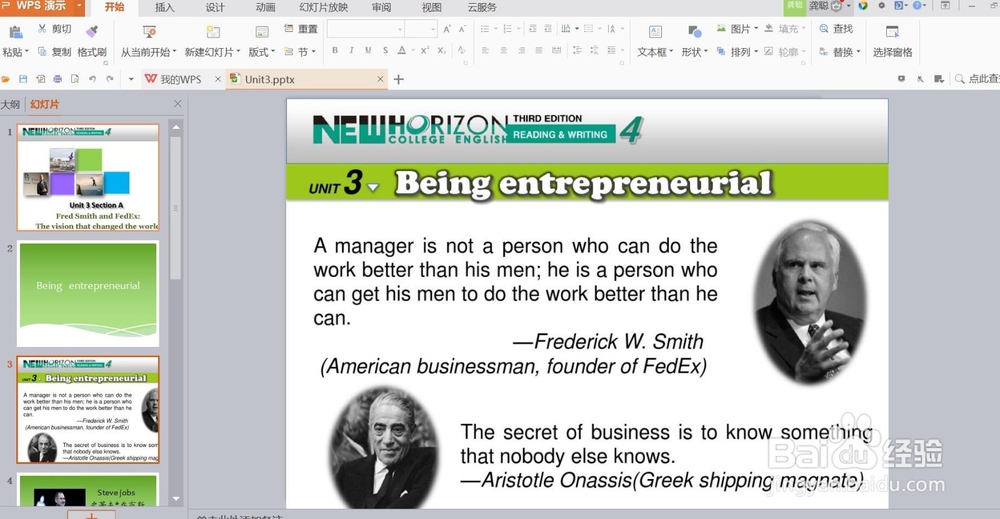Click the Replace (替换) button
The height and width of the screenshot is (519, 1000).
pyautogui.click(x=840, y=52)
